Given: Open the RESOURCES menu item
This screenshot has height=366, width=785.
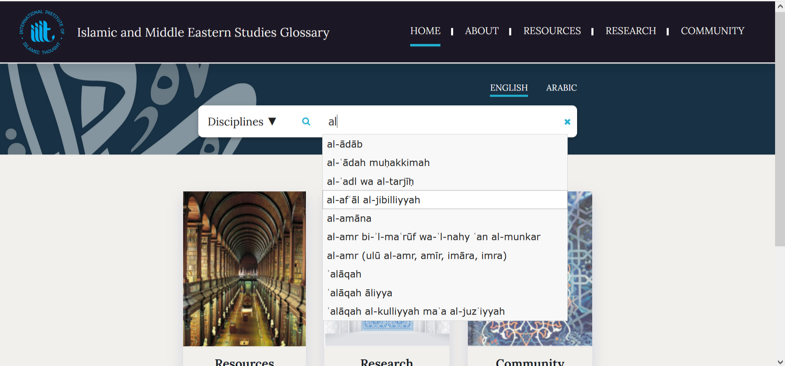Looking at the screenshot, I should (552, 31).
